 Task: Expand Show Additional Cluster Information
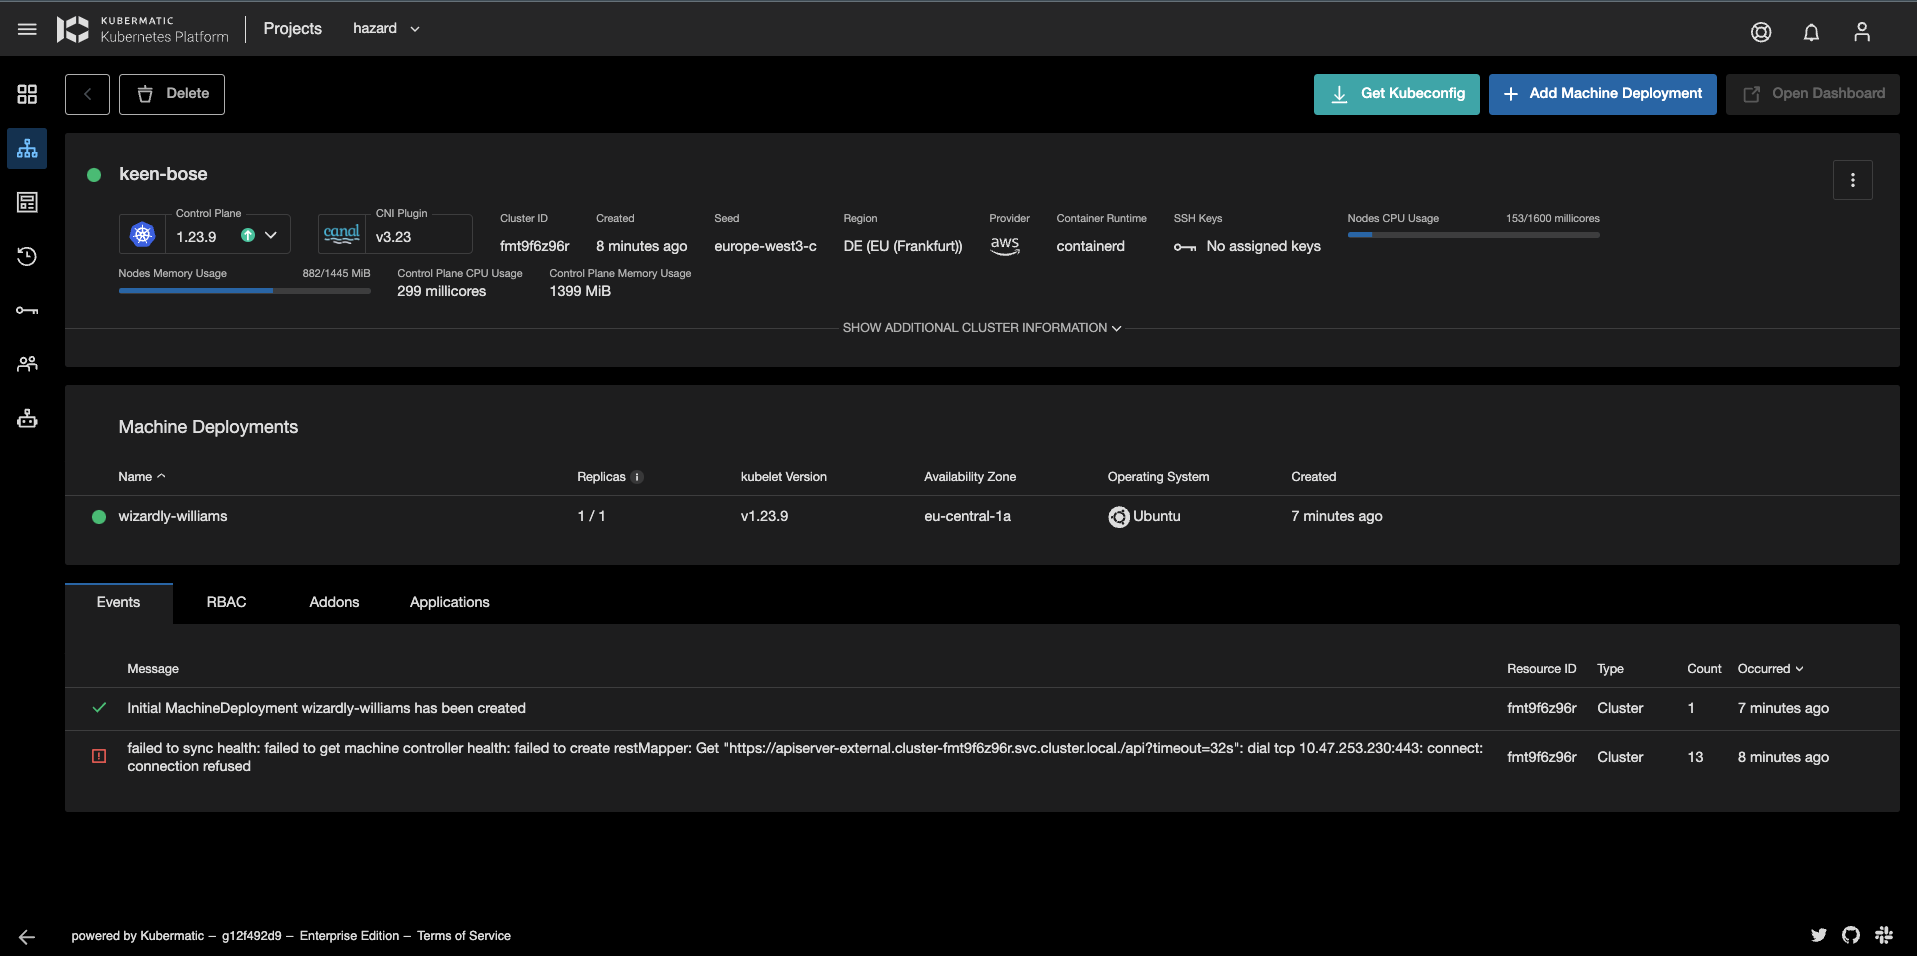979,327
